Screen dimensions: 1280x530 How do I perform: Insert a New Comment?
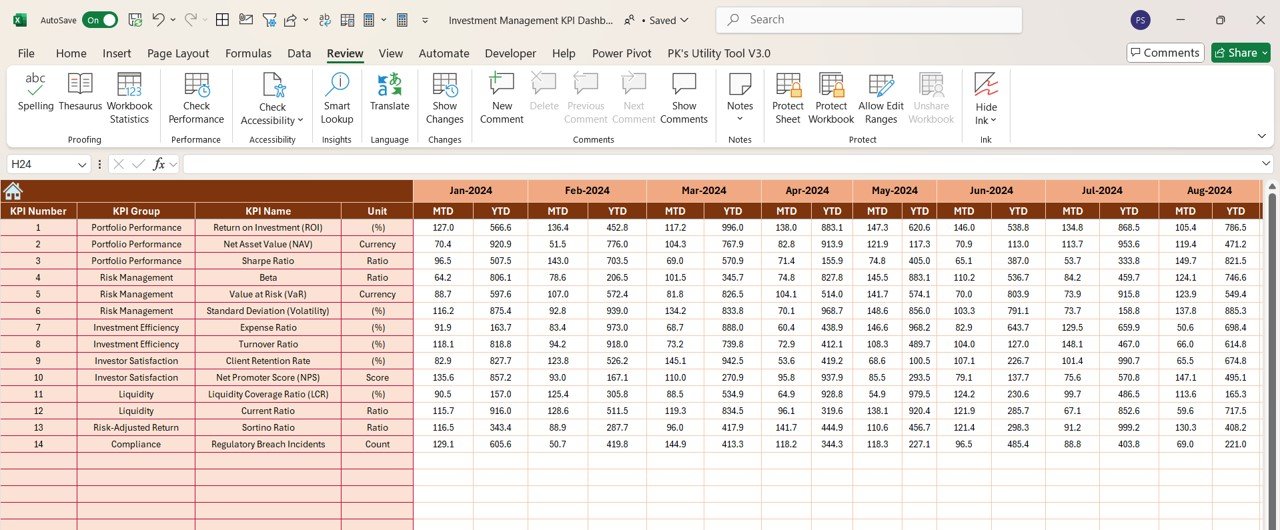tap(502, 99)
